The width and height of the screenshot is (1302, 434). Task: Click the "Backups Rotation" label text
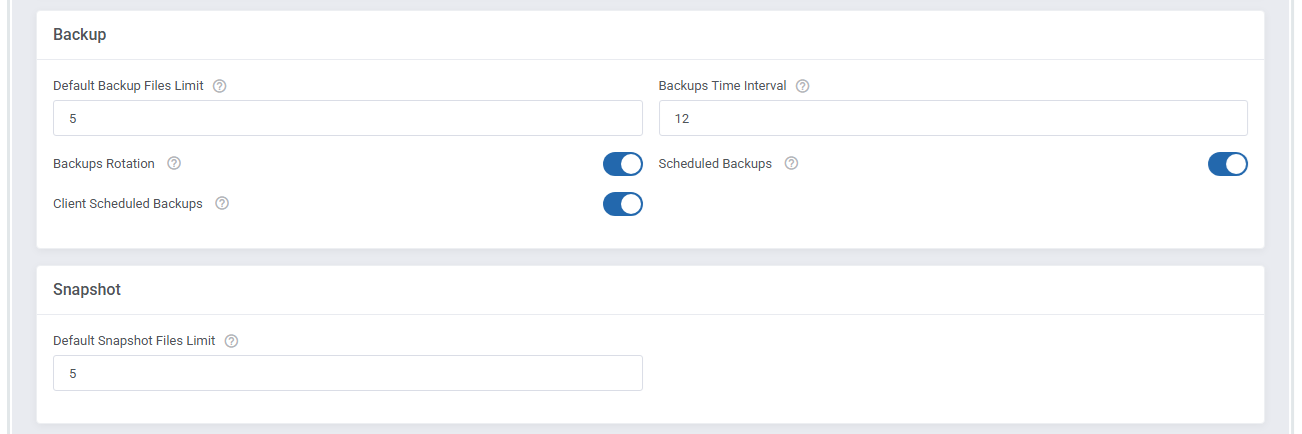coord(104,164)
